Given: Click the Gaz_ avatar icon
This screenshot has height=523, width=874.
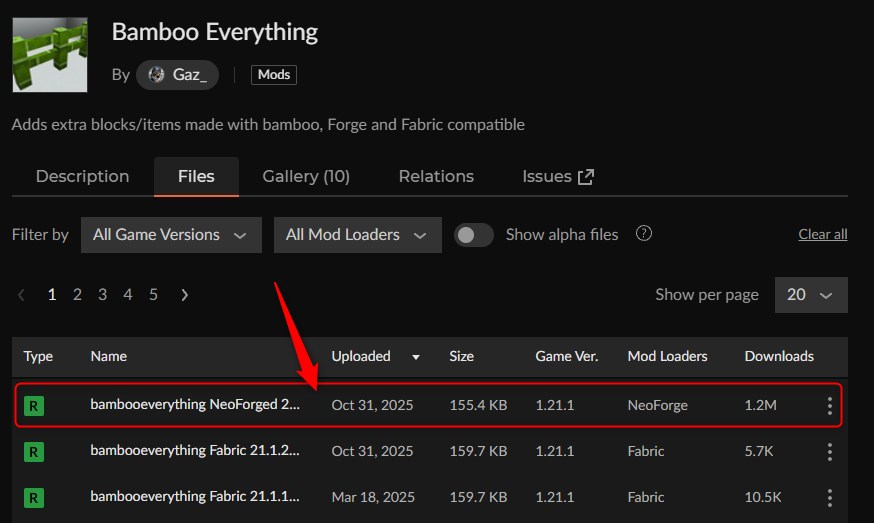Looking at the screenshot, I should tap(157, 75).
